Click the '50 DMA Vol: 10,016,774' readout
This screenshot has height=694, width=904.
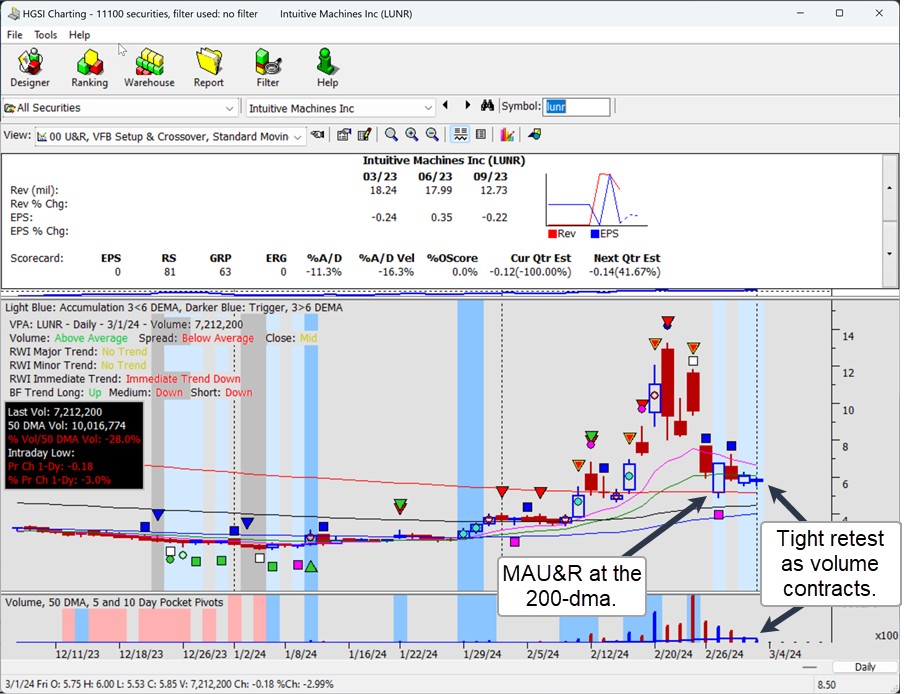click(x=66, y=426)
